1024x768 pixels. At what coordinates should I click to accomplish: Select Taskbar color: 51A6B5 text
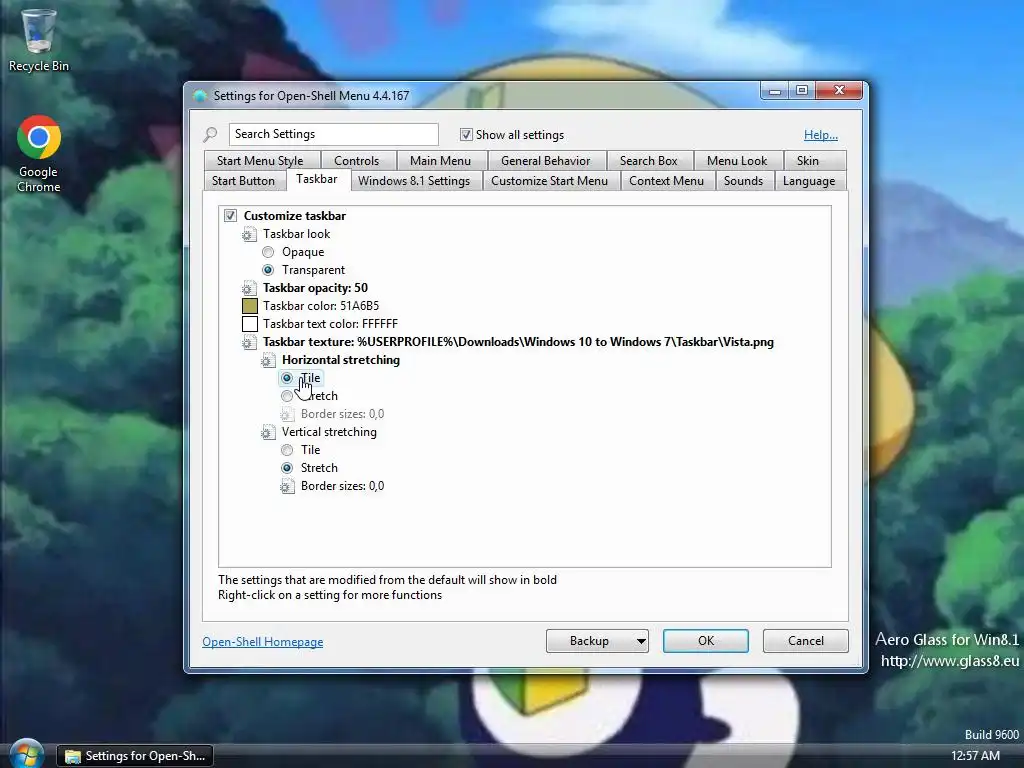[321, 306]
